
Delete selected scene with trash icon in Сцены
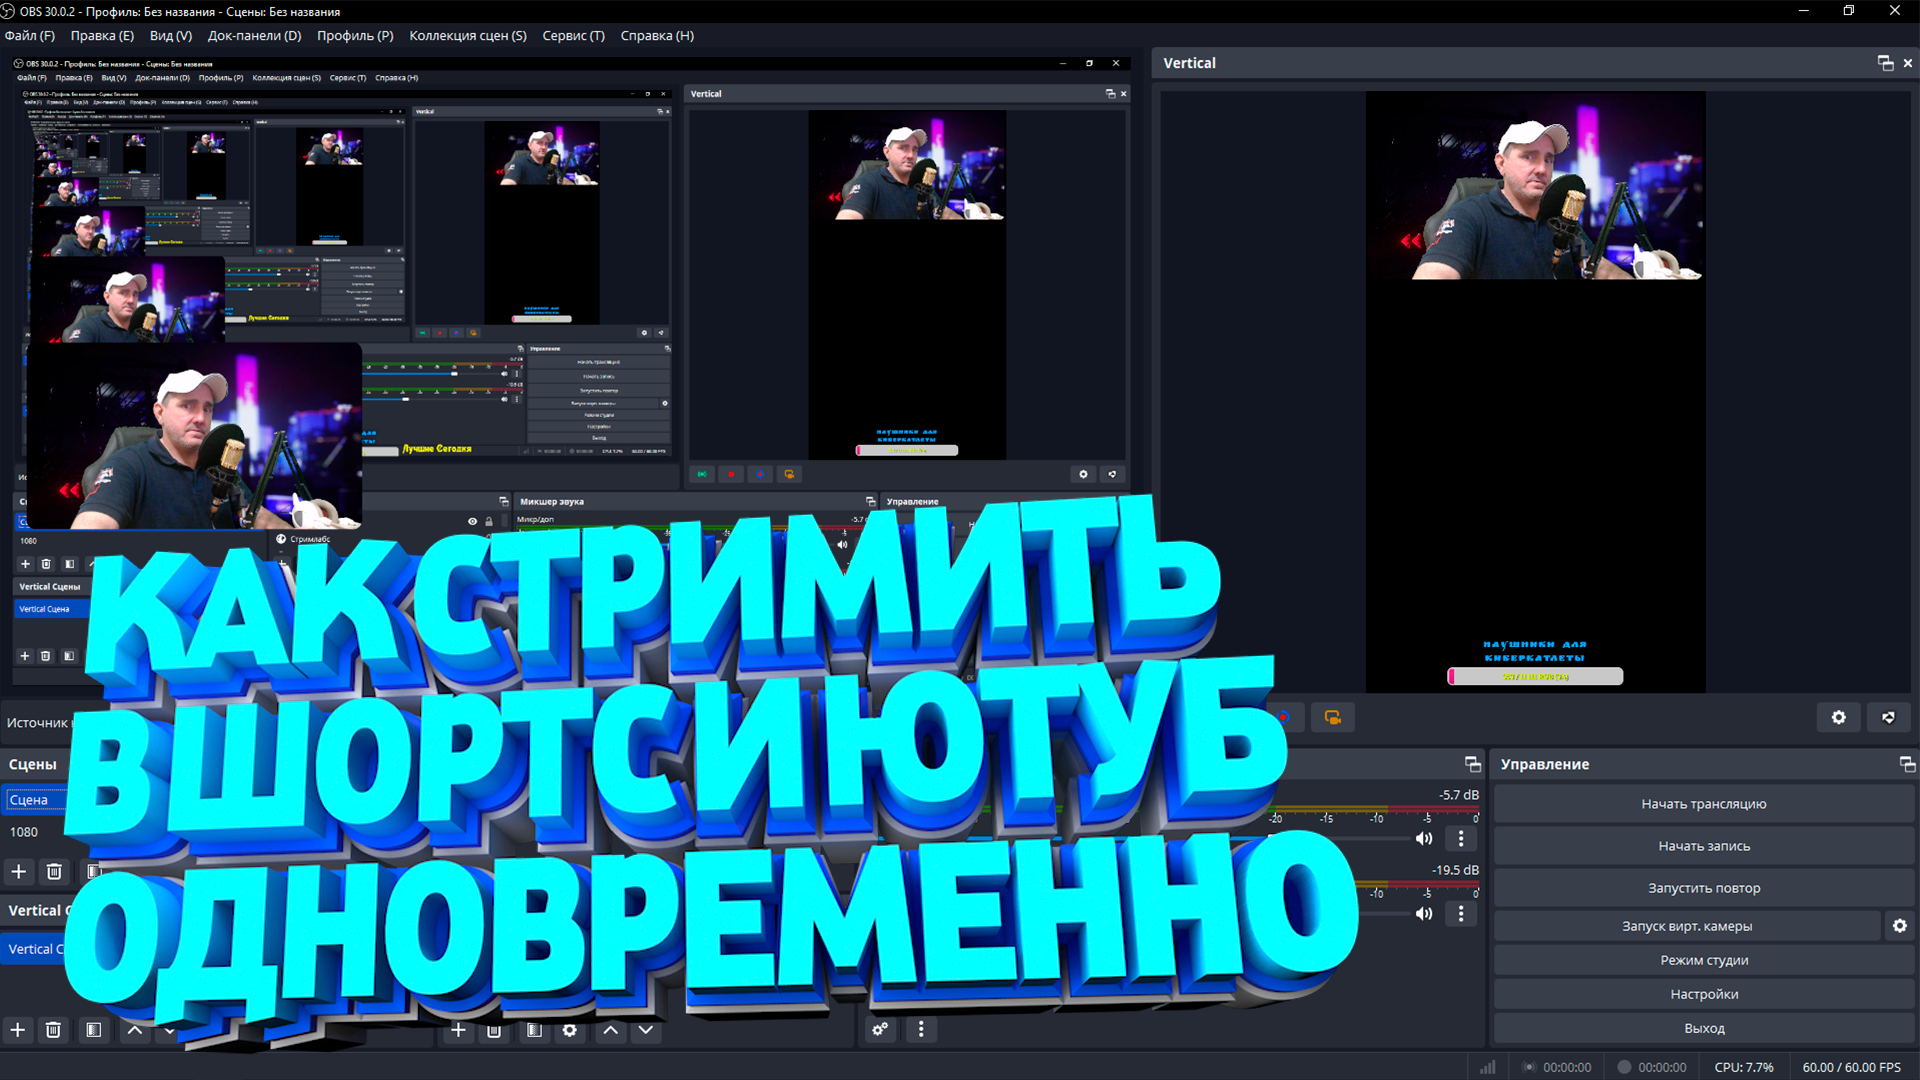pos(54,871)
